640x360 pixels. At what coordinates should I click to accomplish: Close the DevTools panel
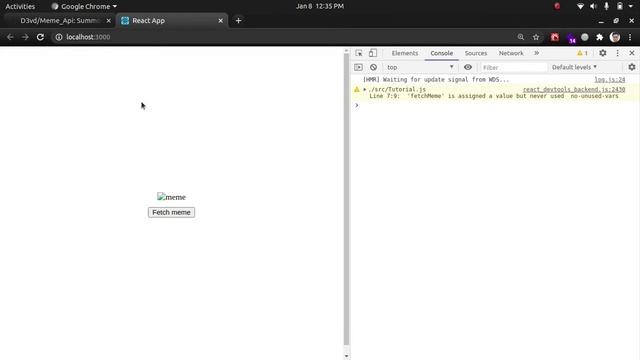coord(631,53)
